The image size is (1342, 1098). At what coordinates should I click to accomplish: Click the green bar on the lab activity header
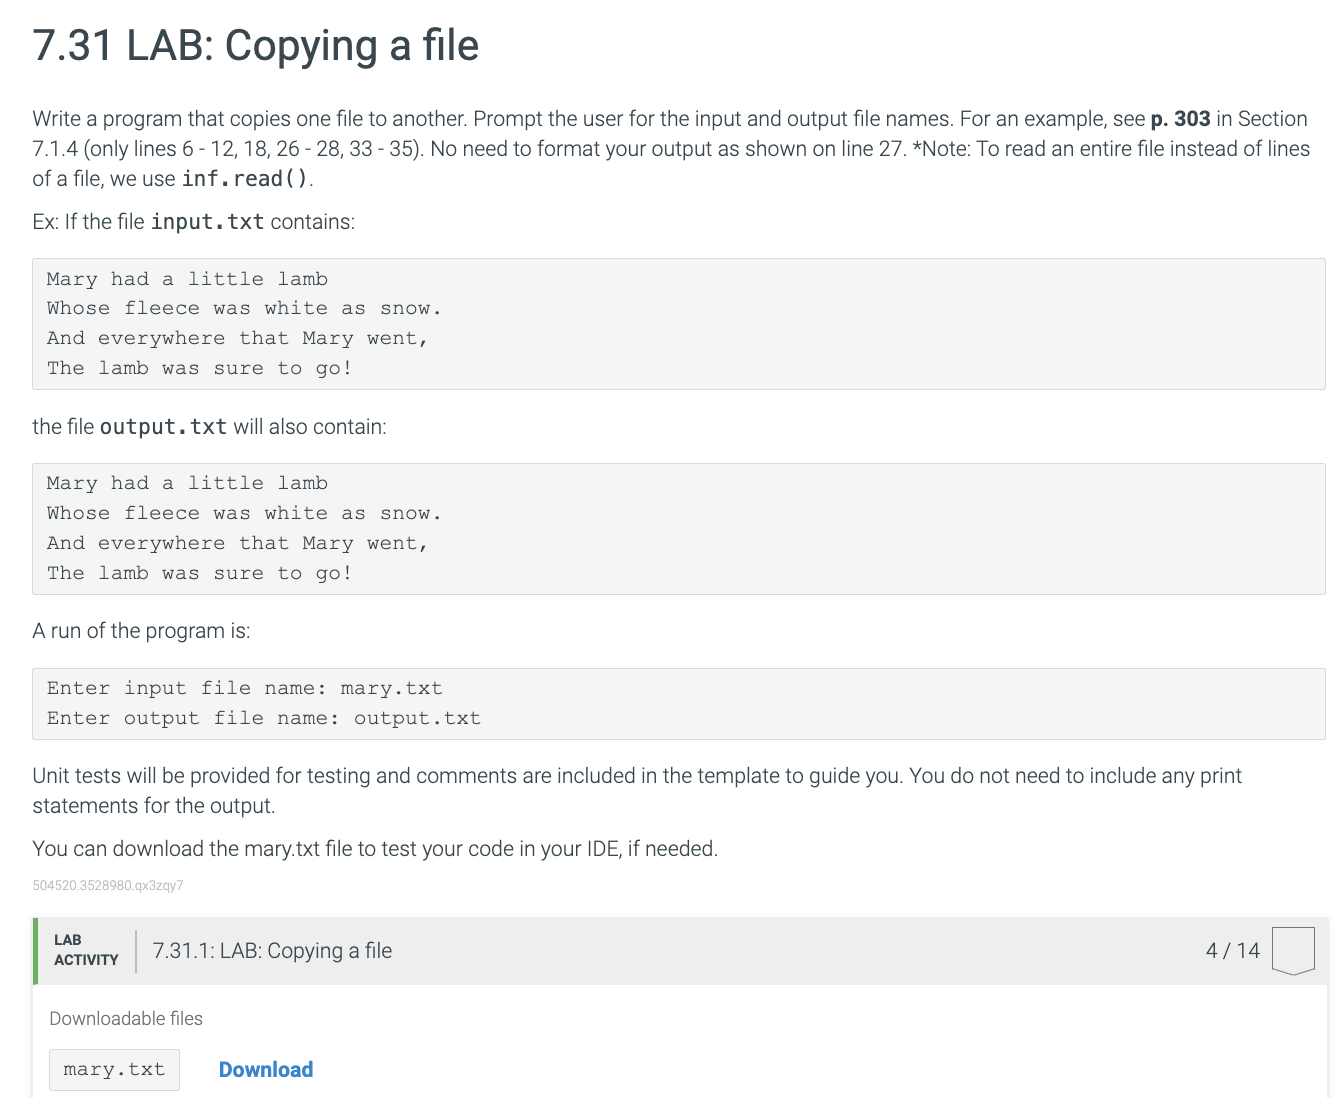(35, 951)
